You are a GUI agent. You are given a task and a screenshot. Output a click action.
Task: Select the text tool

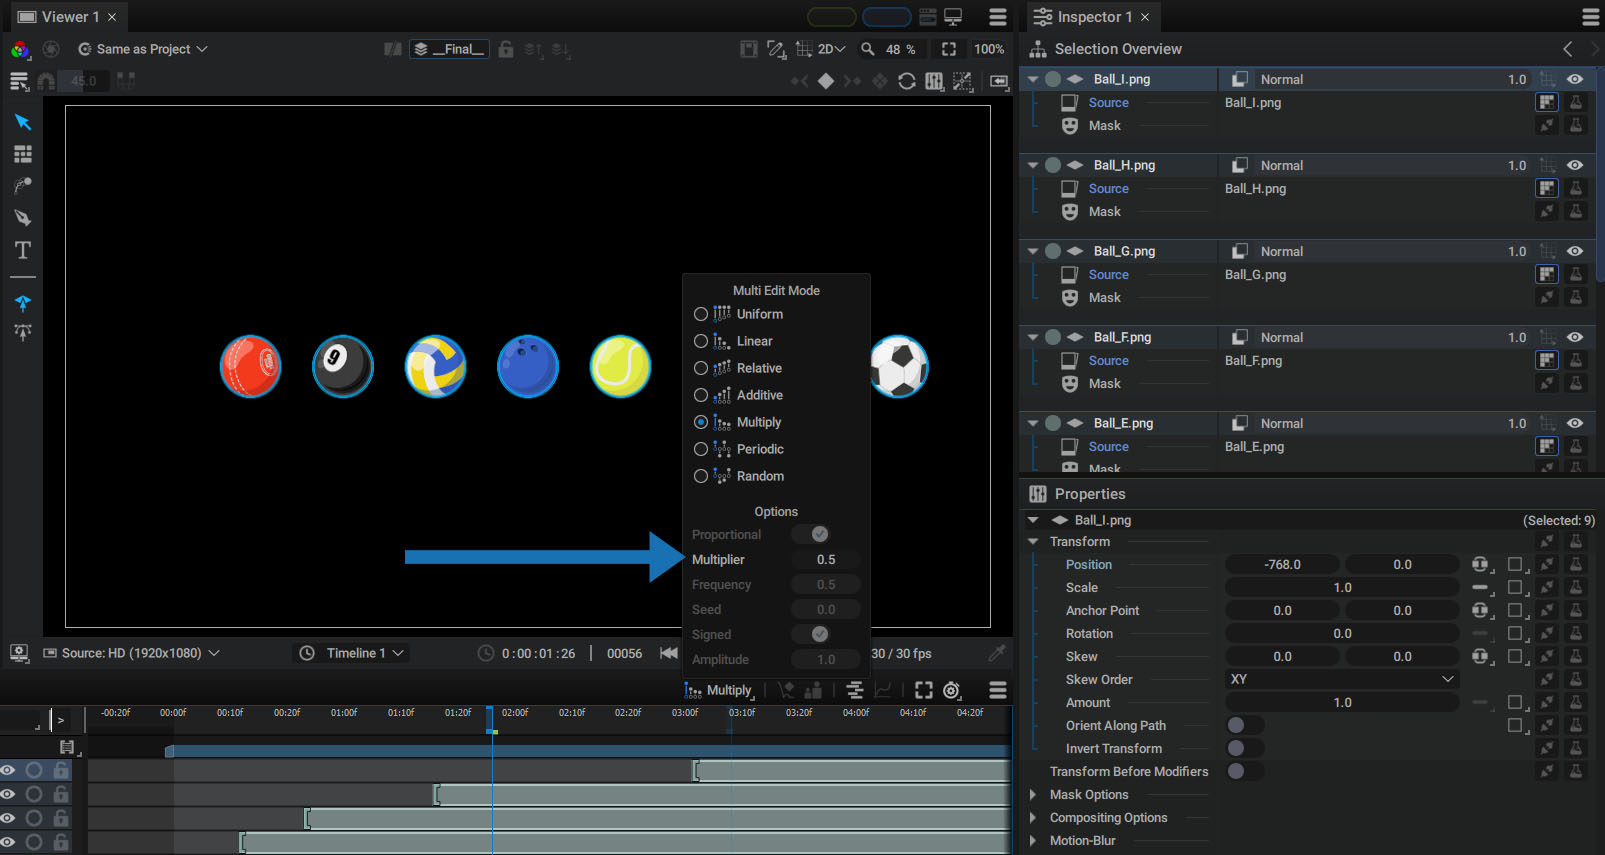coord(22,250)
